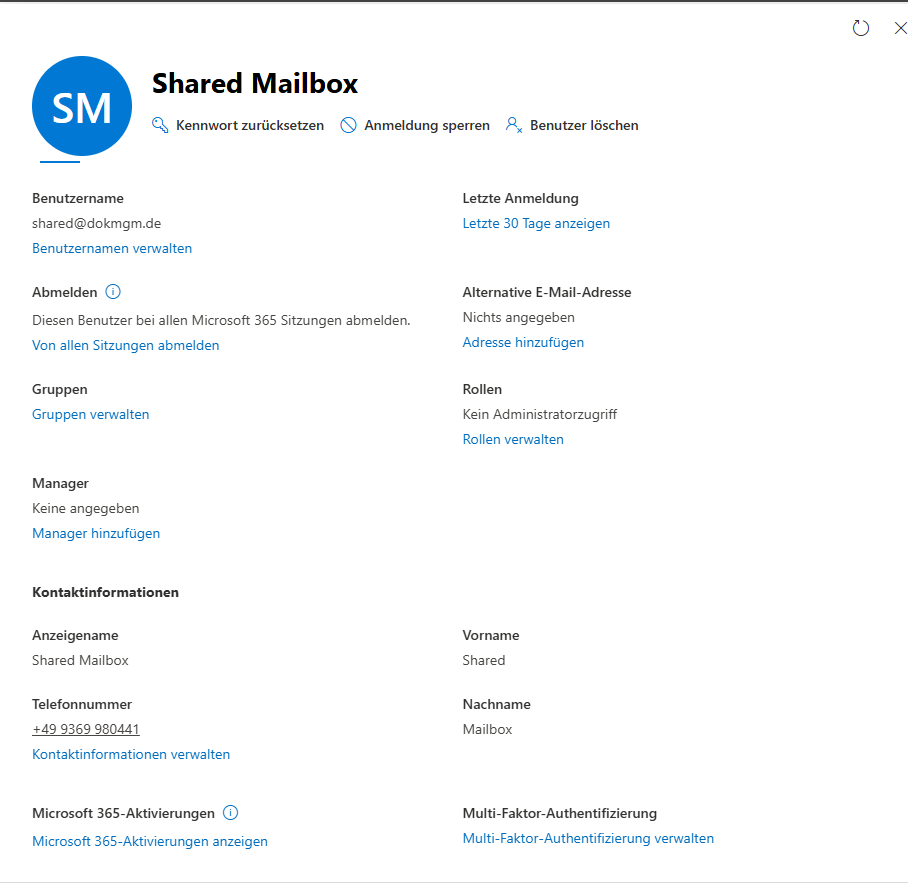The image size is (908, 883).
Task: Click the delete user icon
Action: point(514,125)
